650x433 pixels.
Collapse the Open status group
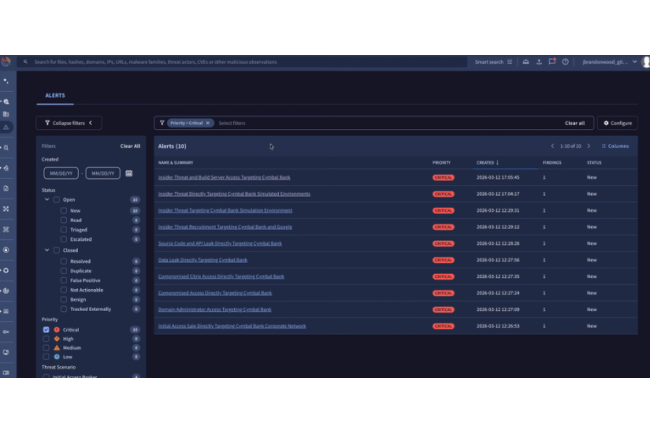coord(46,200)
